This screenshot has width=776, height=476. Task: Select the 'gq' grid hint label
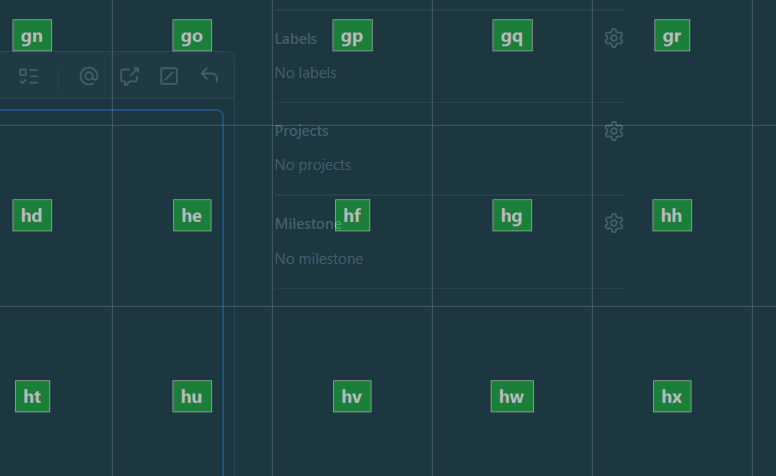[513, 36]
